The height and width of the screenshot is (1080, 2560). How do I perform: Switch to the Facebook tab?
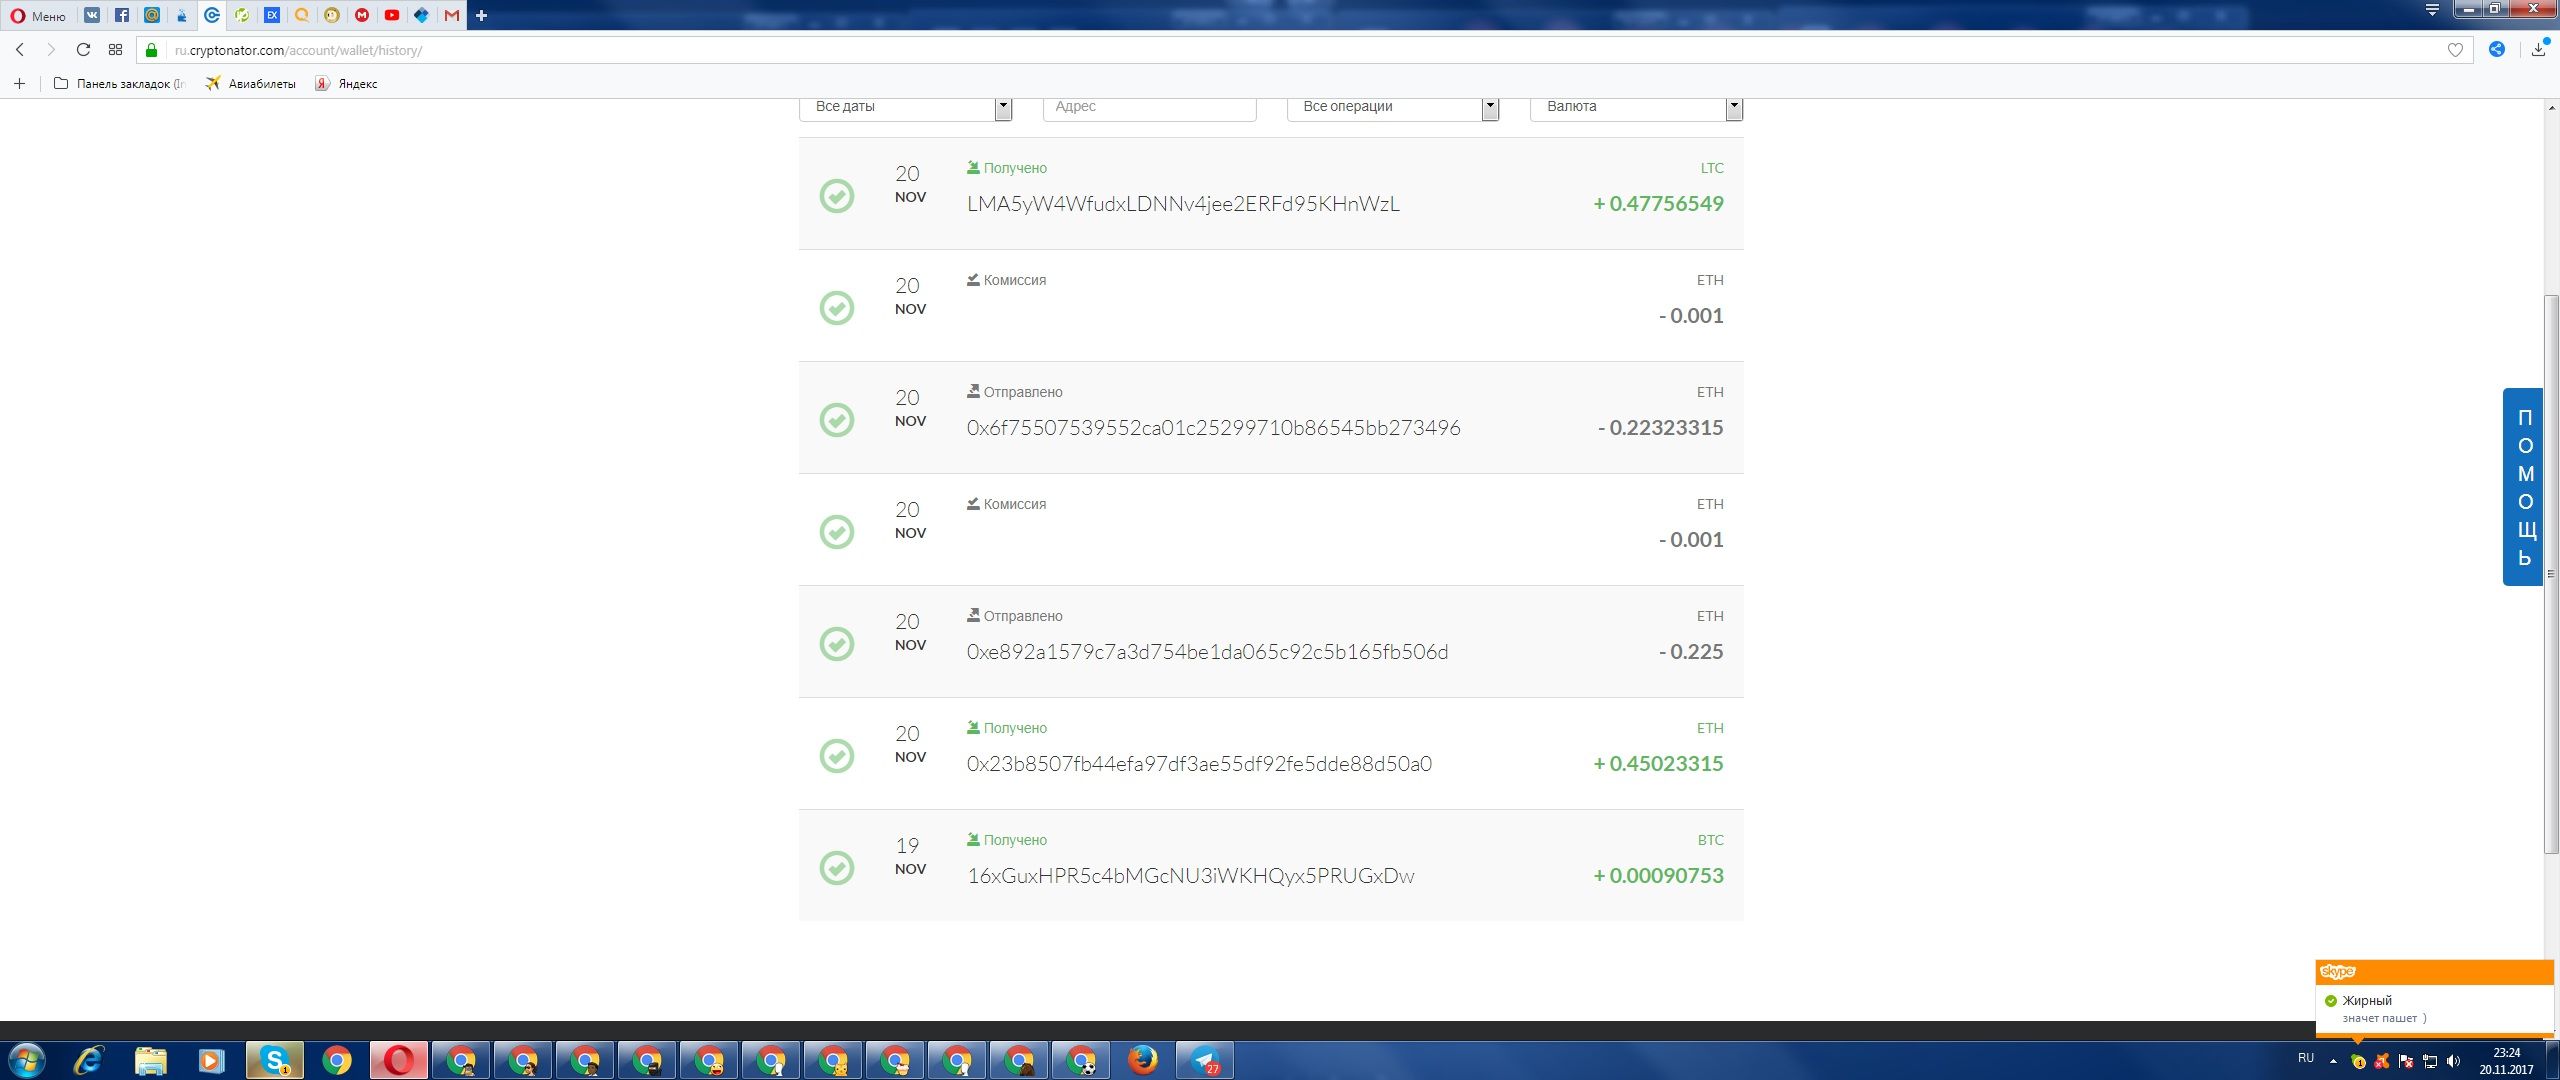pos(121,15)
